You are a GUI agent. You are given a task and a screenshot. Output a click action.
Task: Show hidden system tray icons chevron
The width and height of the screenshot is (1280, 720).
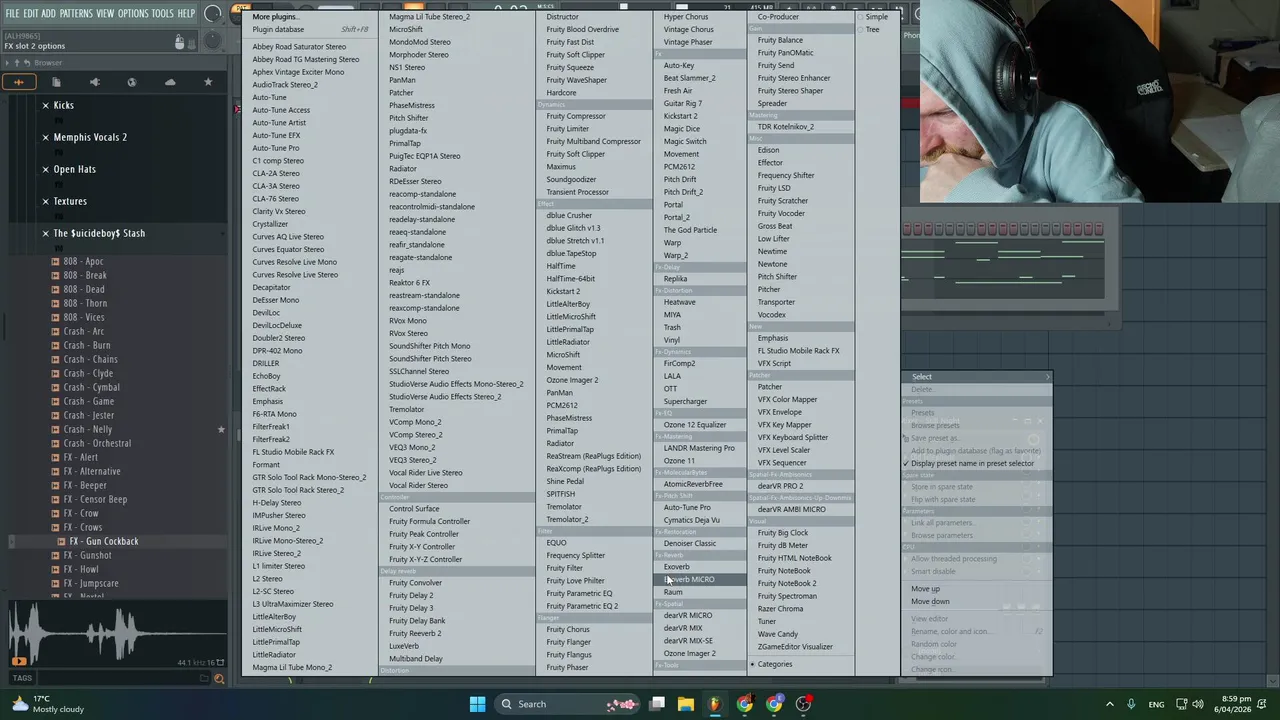[x=1109, y=704]
